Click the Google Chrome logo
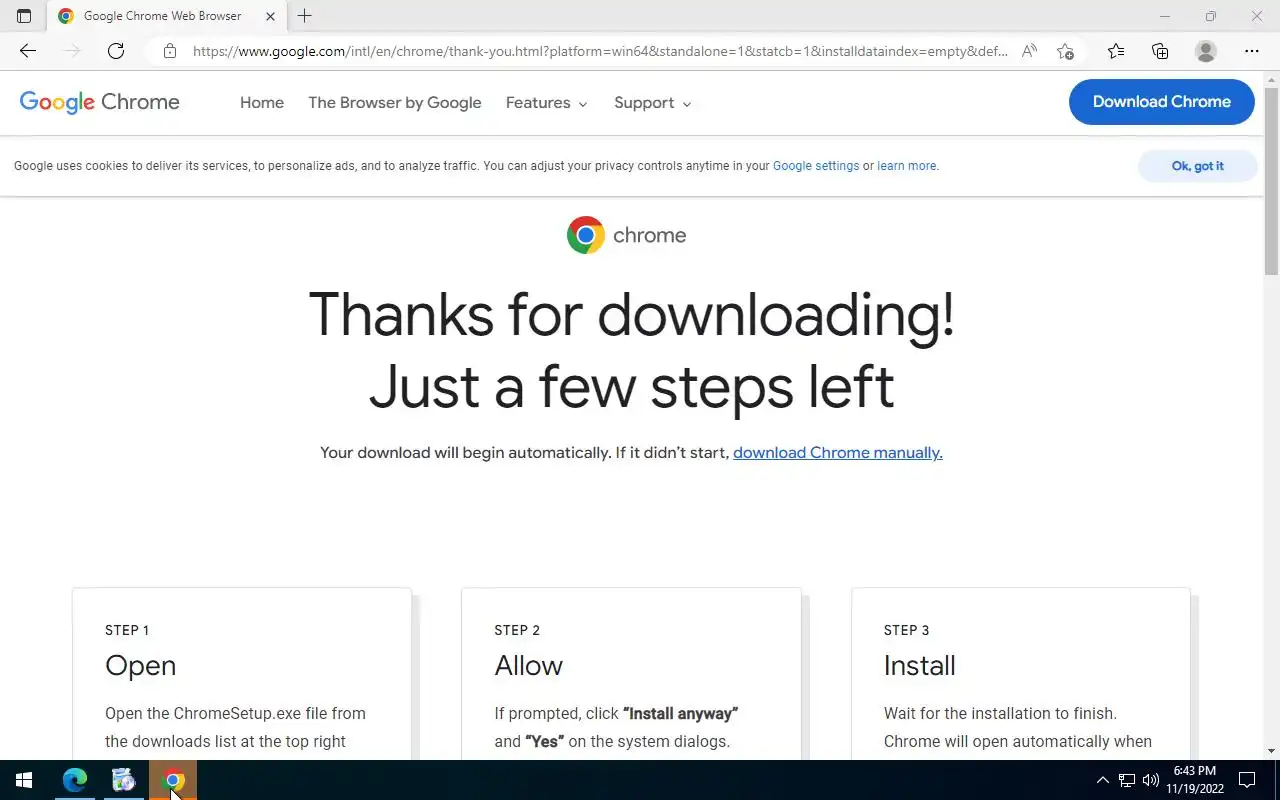This screenshot has height=800, width=1280. [100, 102]
